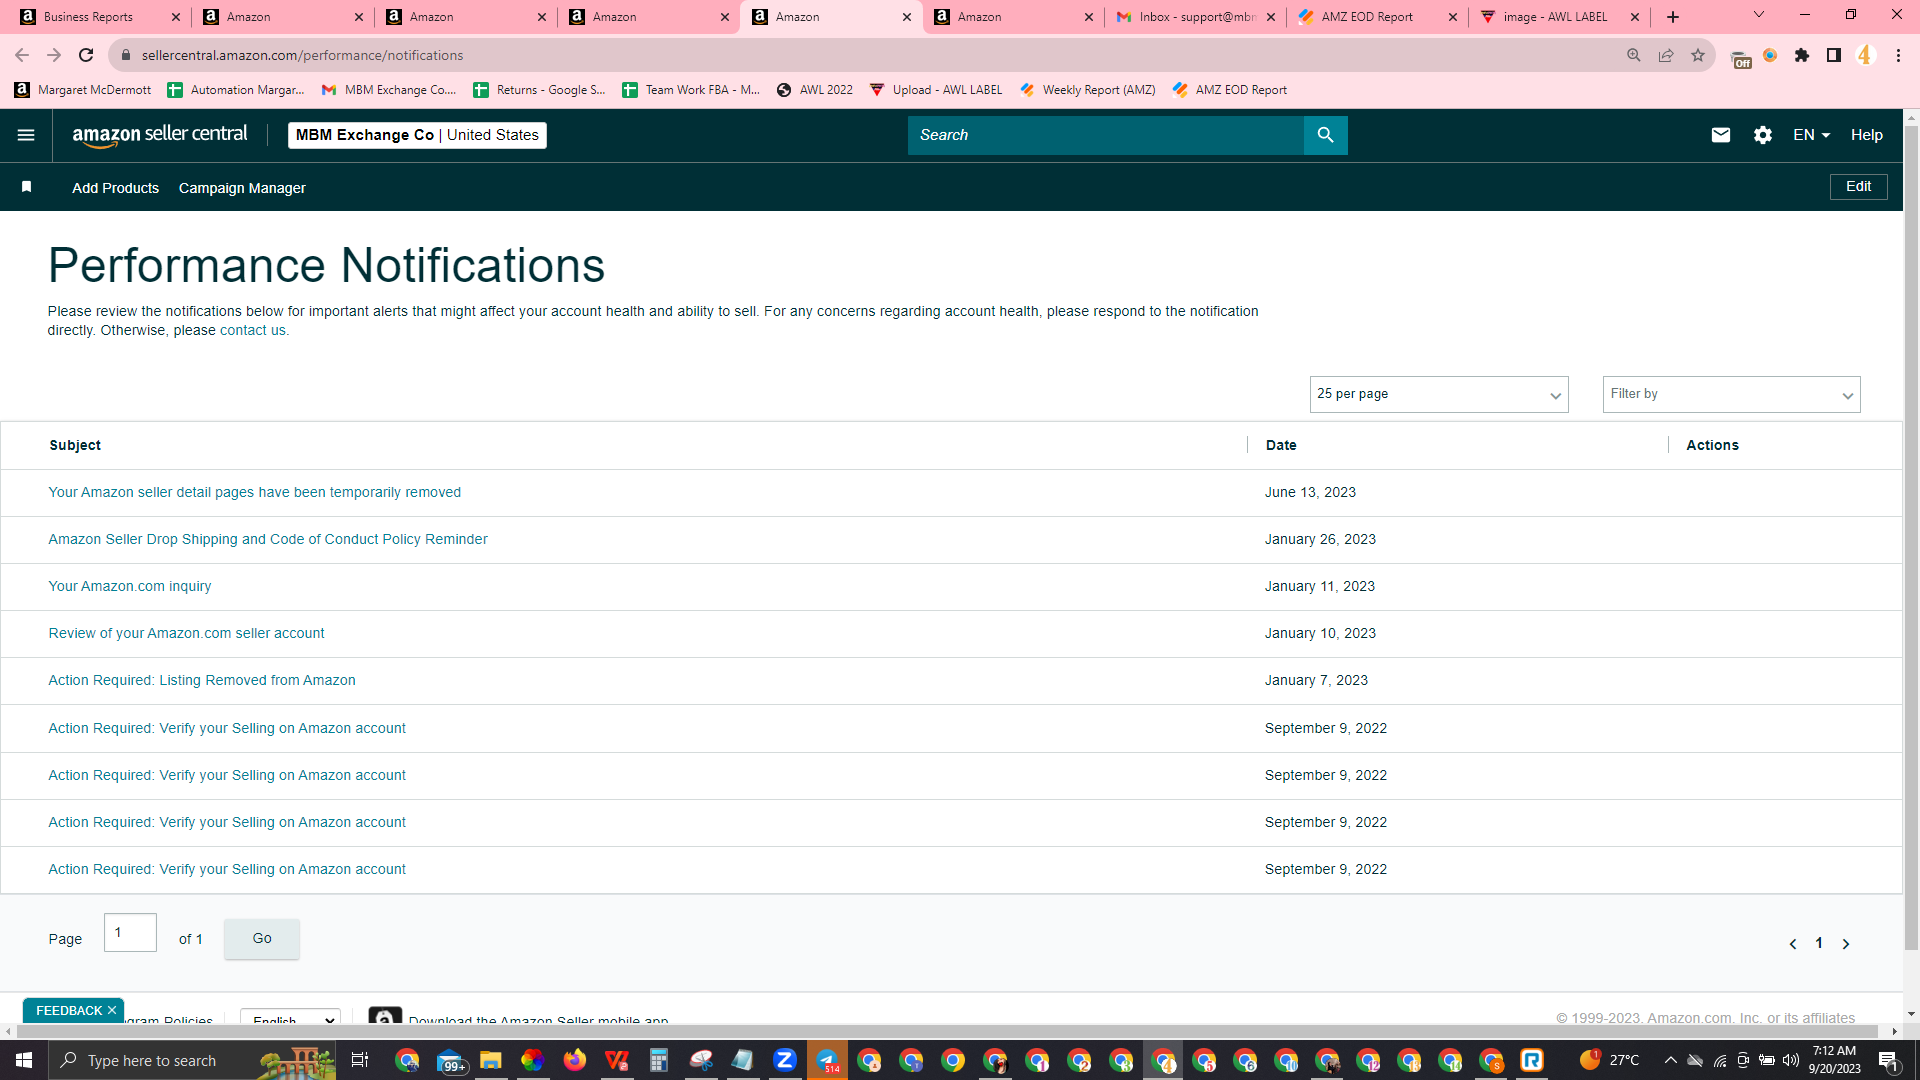This screenshot has width=1920, height=1080.
Task: Open Task View on taskbar
Action: (x=360, y=1060)
